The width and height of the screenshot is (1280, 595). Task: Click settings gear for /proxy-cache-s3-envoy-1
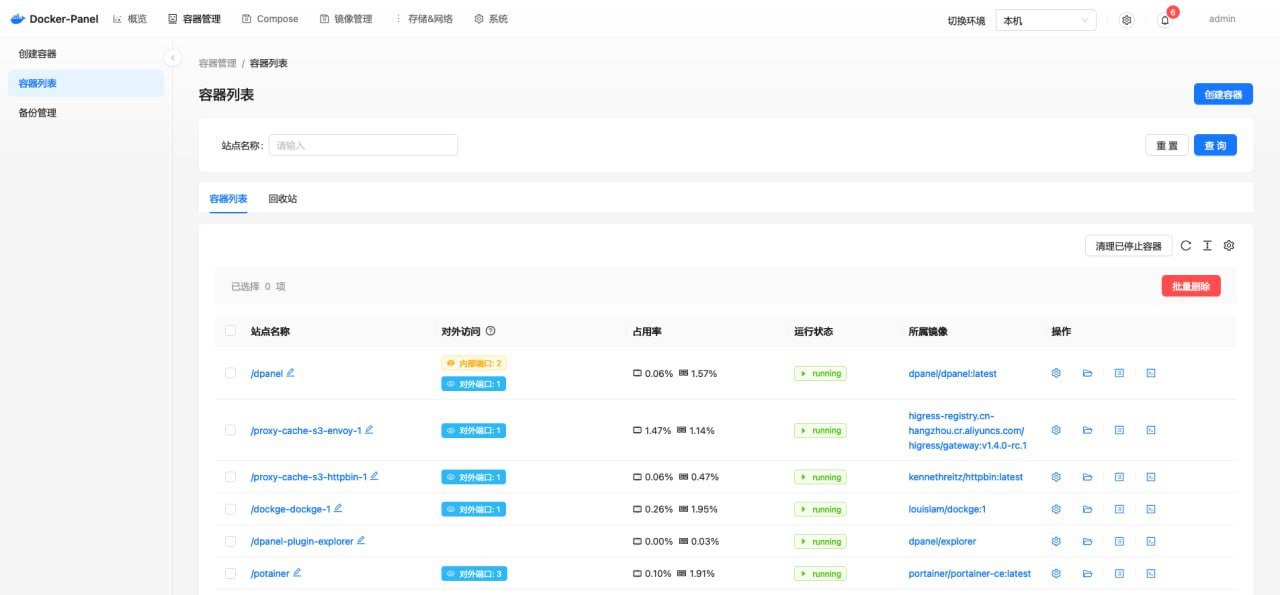(1055, 430)
